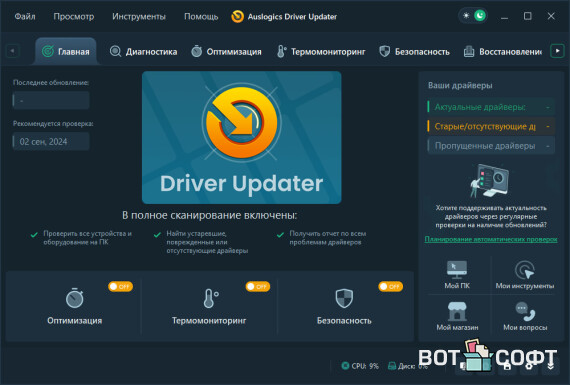Switch to the Диагностика tab
Screen dimensions: 570x385
tap(143, 52)
